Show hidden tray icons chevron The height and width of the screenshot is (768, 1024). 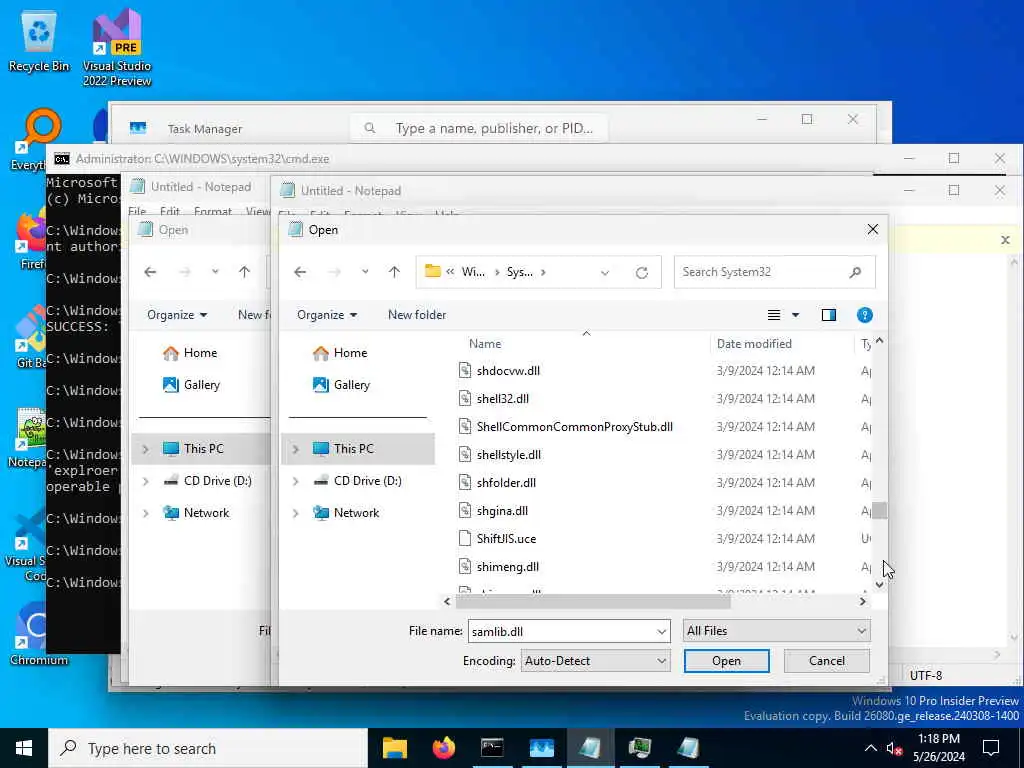click(871, 748)
